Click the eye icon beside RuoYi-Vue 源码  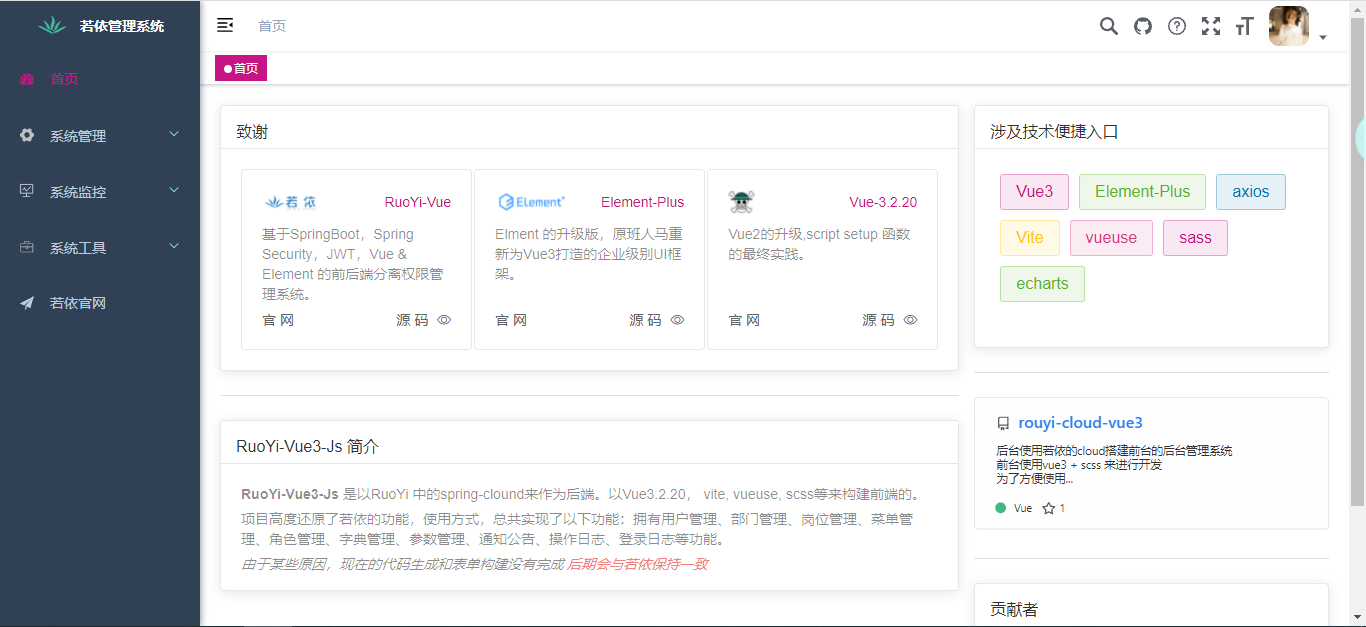click(443, 320)
